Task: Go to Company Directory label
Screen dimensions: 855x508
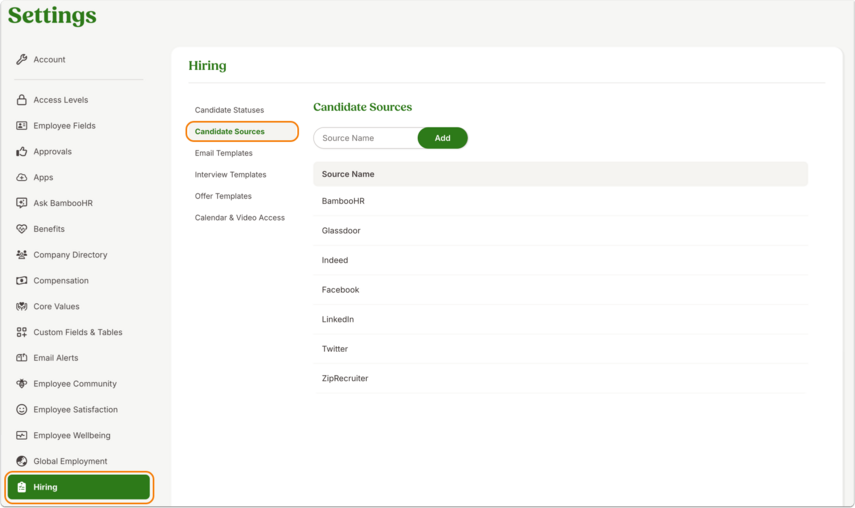Action: click(x=70, y=255)
